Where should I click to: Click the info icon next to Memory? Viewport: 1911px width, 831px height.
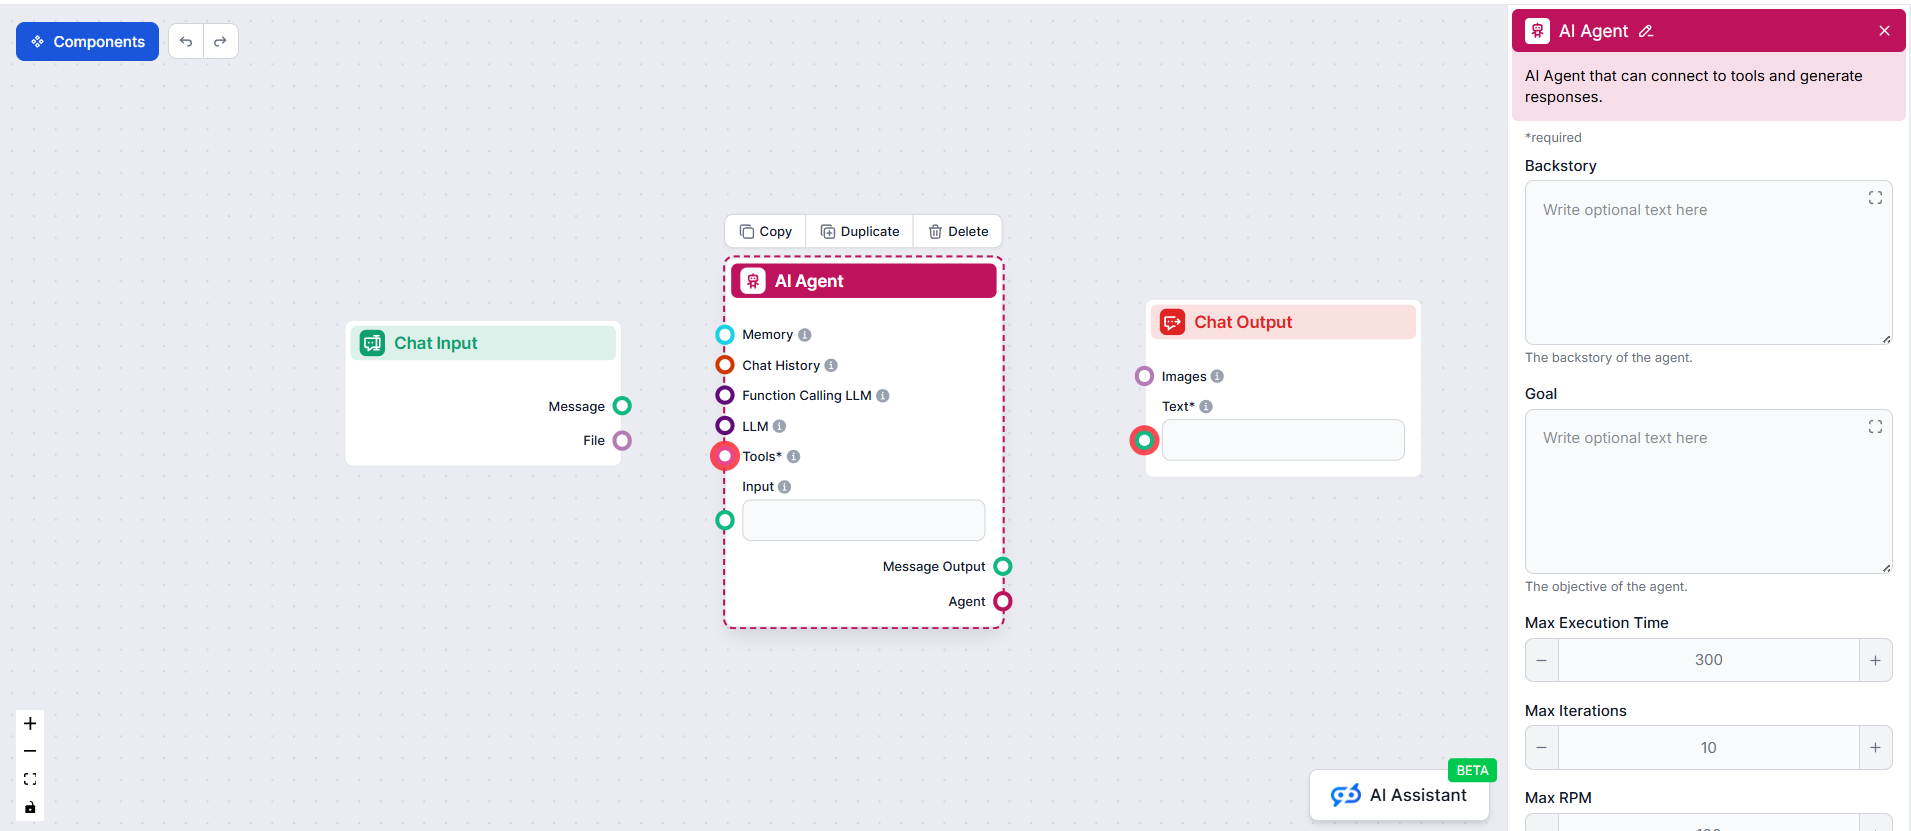click(x=805, y=335)
